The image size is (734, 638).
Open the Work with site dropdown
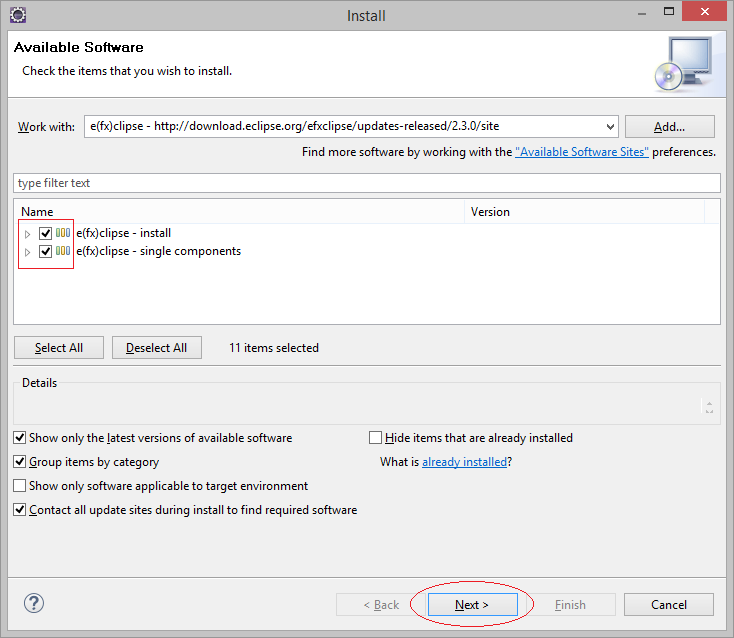pyautogui.click(x=610, y=127)
